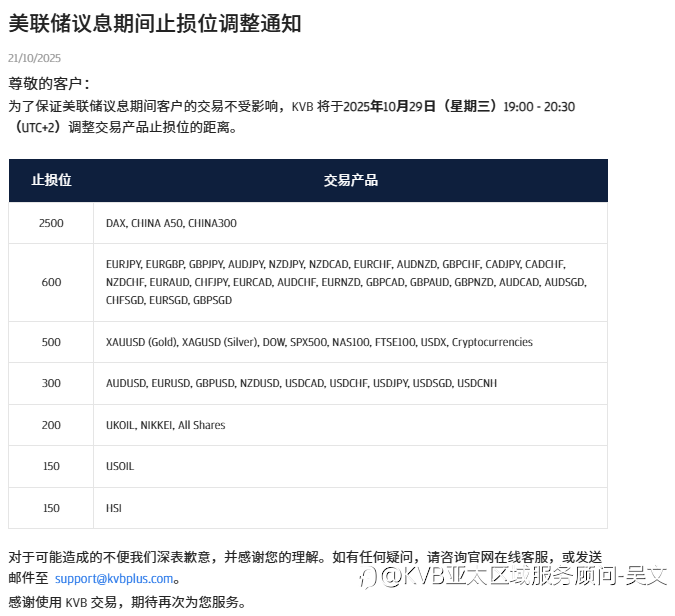Viewport: 675px width, 616px height.
Task: Select the 600 stop level cell
Action: point(51,282)
